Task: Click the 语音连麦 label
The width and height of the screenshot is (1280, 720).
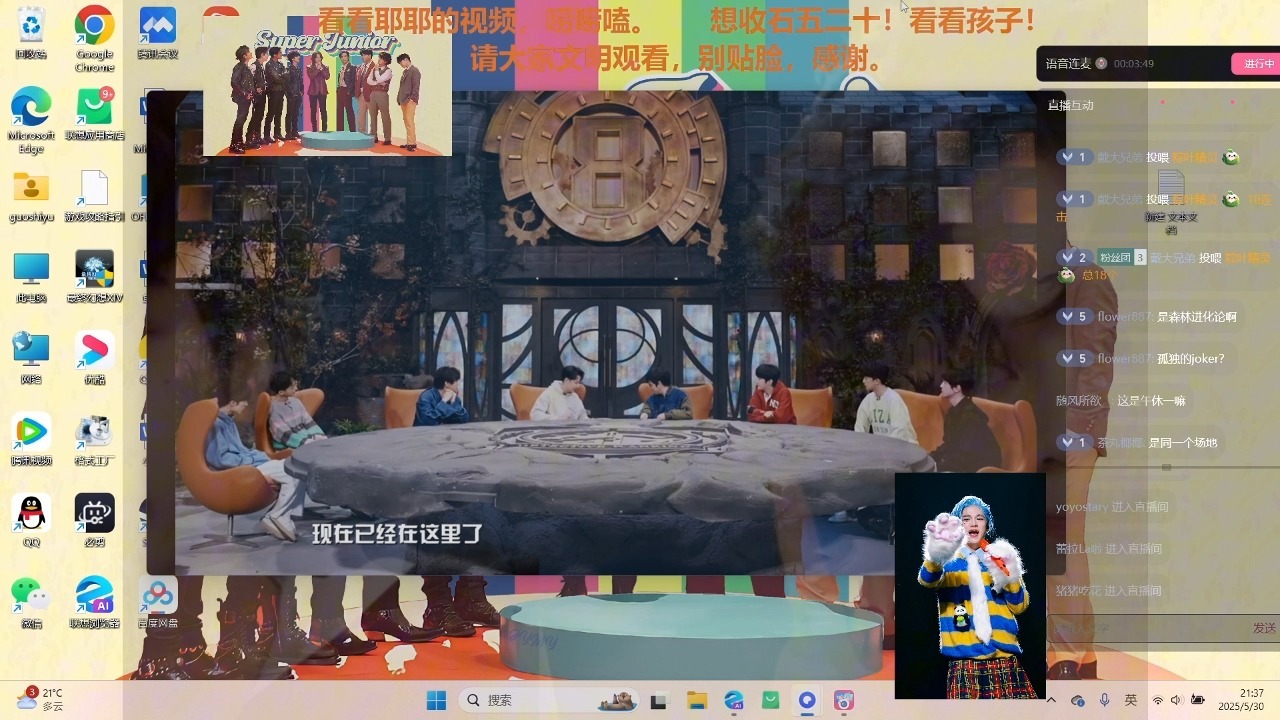Action: click(1068, 63)
